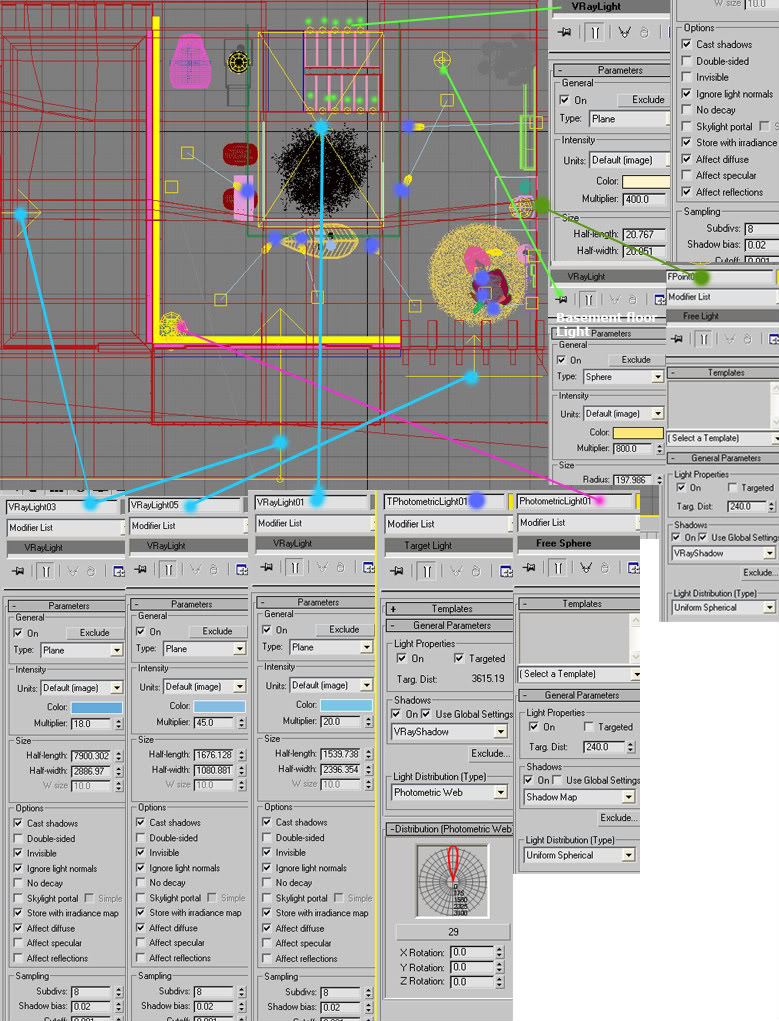The height and width of the screenshot is (1021, 779).
Task: Click Exclude button beside the Sphere light On checkbox
Action: click(636, 359)
